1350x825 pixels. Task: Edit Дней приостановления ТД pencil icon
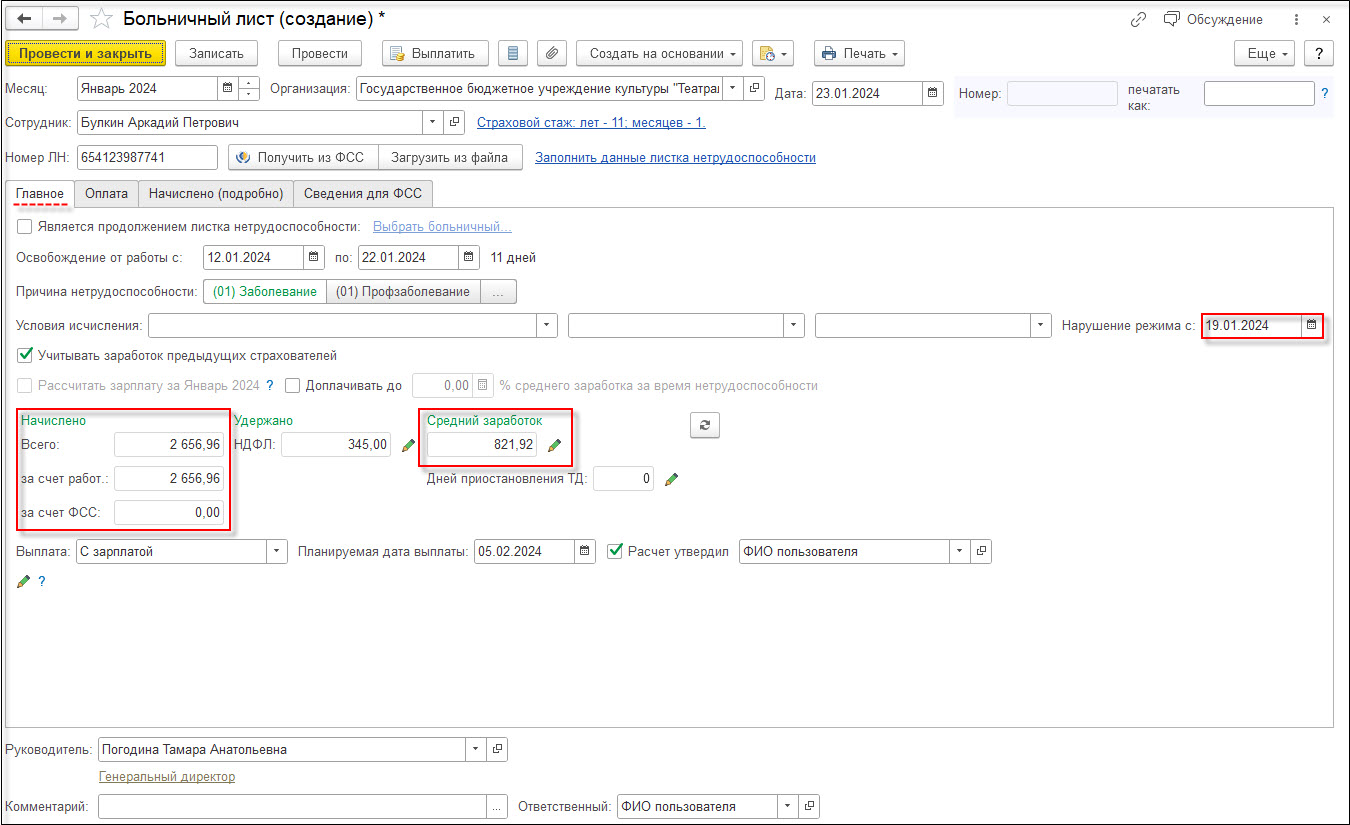click(x=672, y=479)
